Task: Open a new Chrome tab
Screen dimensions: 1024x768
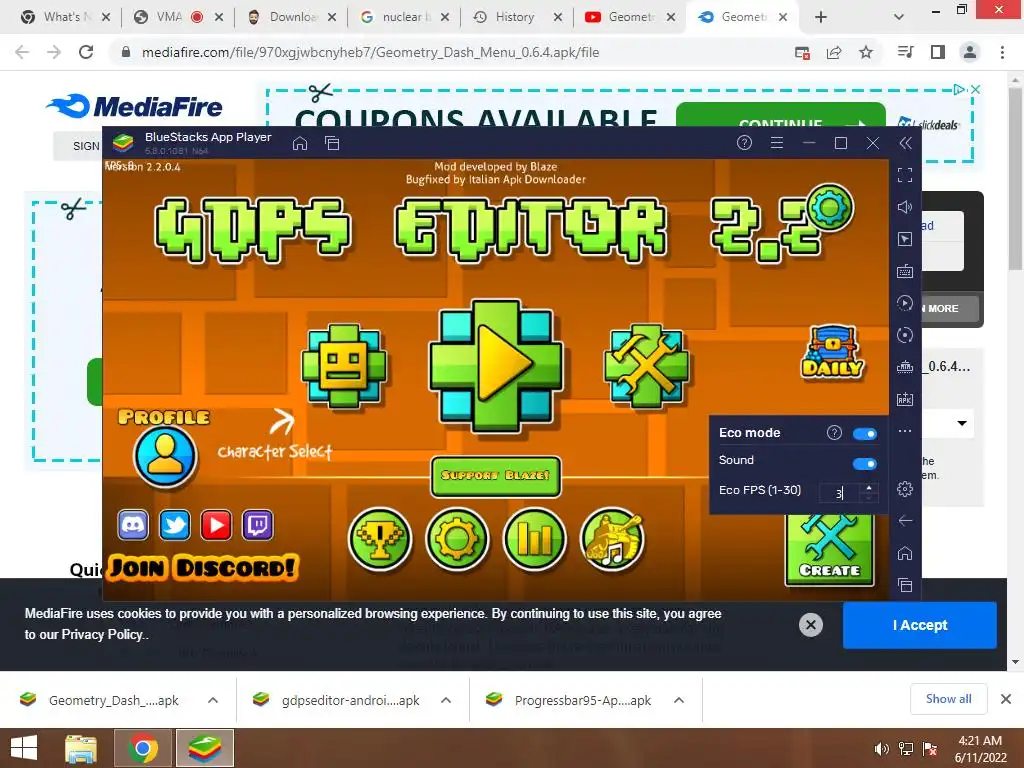Action: click(x=821, y=17)
